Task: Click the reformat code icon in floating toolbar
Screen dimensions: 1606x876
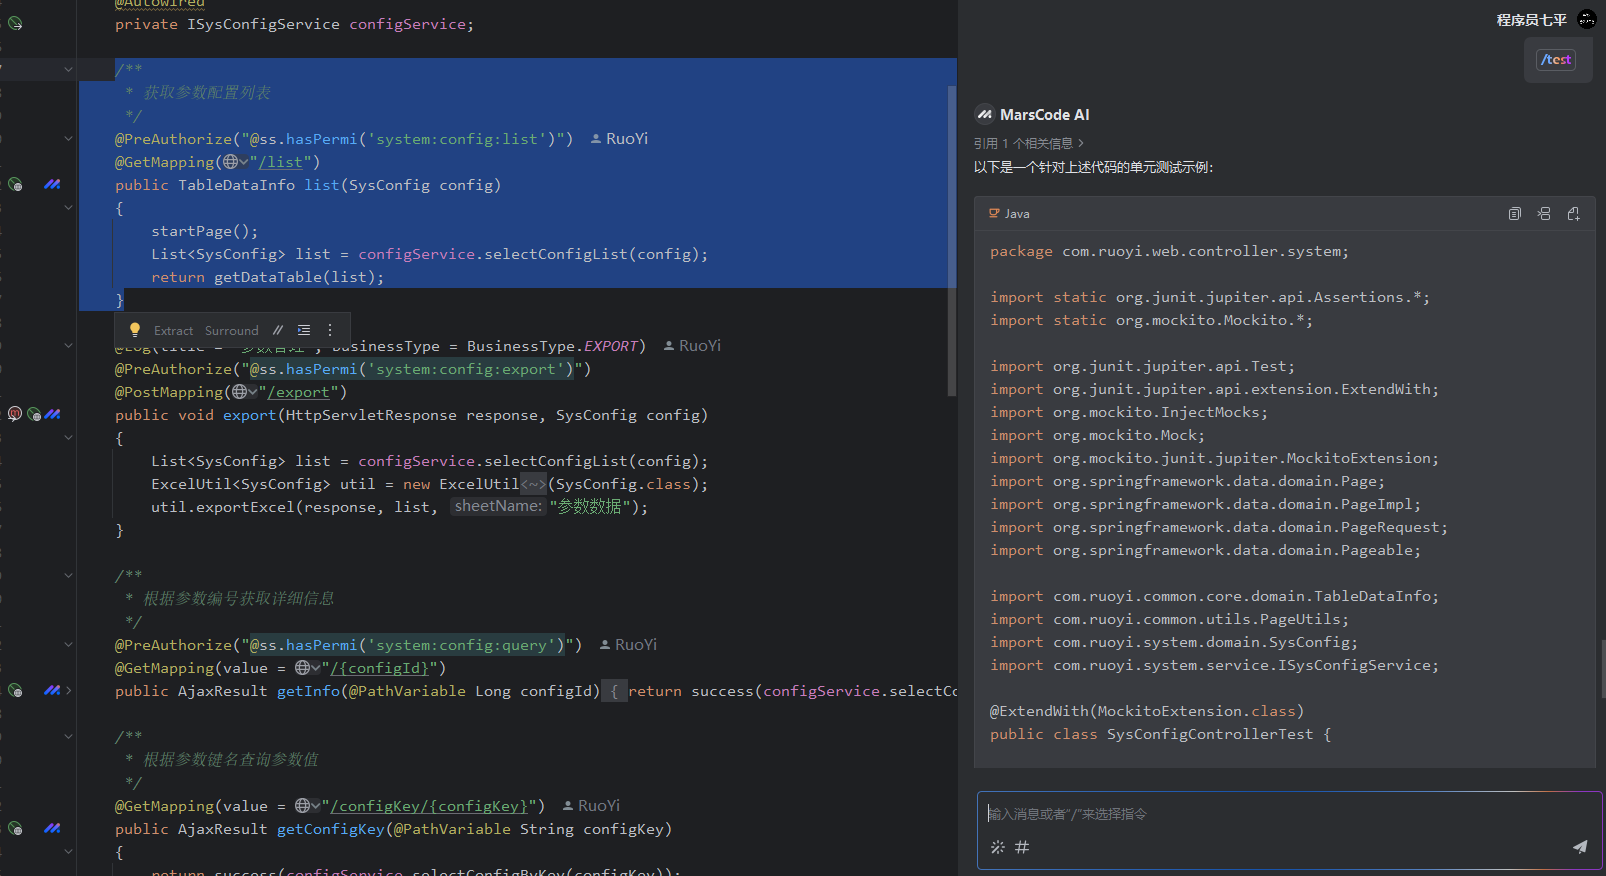Action: point(304,330)
